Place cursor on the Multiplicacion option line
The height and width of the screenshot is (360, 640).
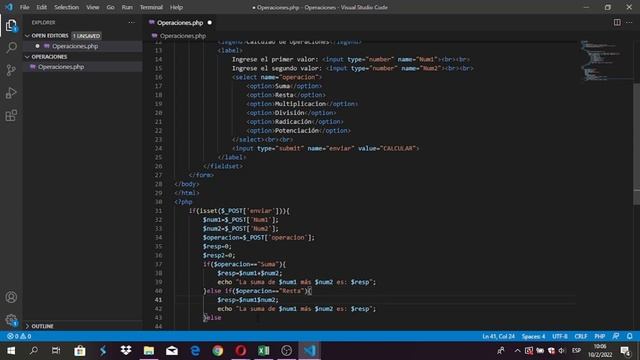click(x=302, y=104)
